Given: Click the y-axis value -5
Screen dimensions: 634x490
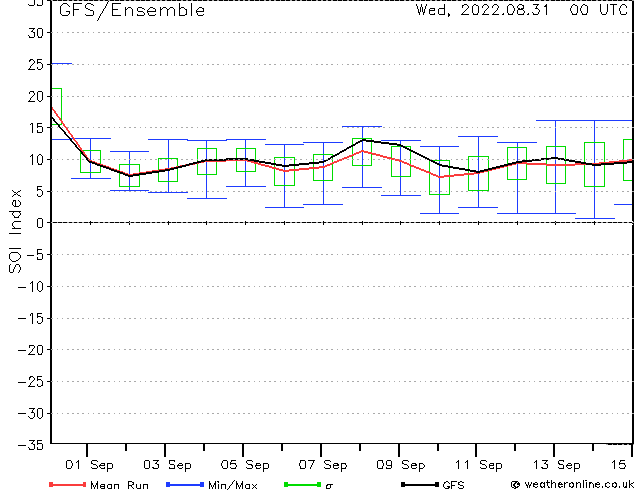Looking at the screenshot, I should click(x=36, y=255).
